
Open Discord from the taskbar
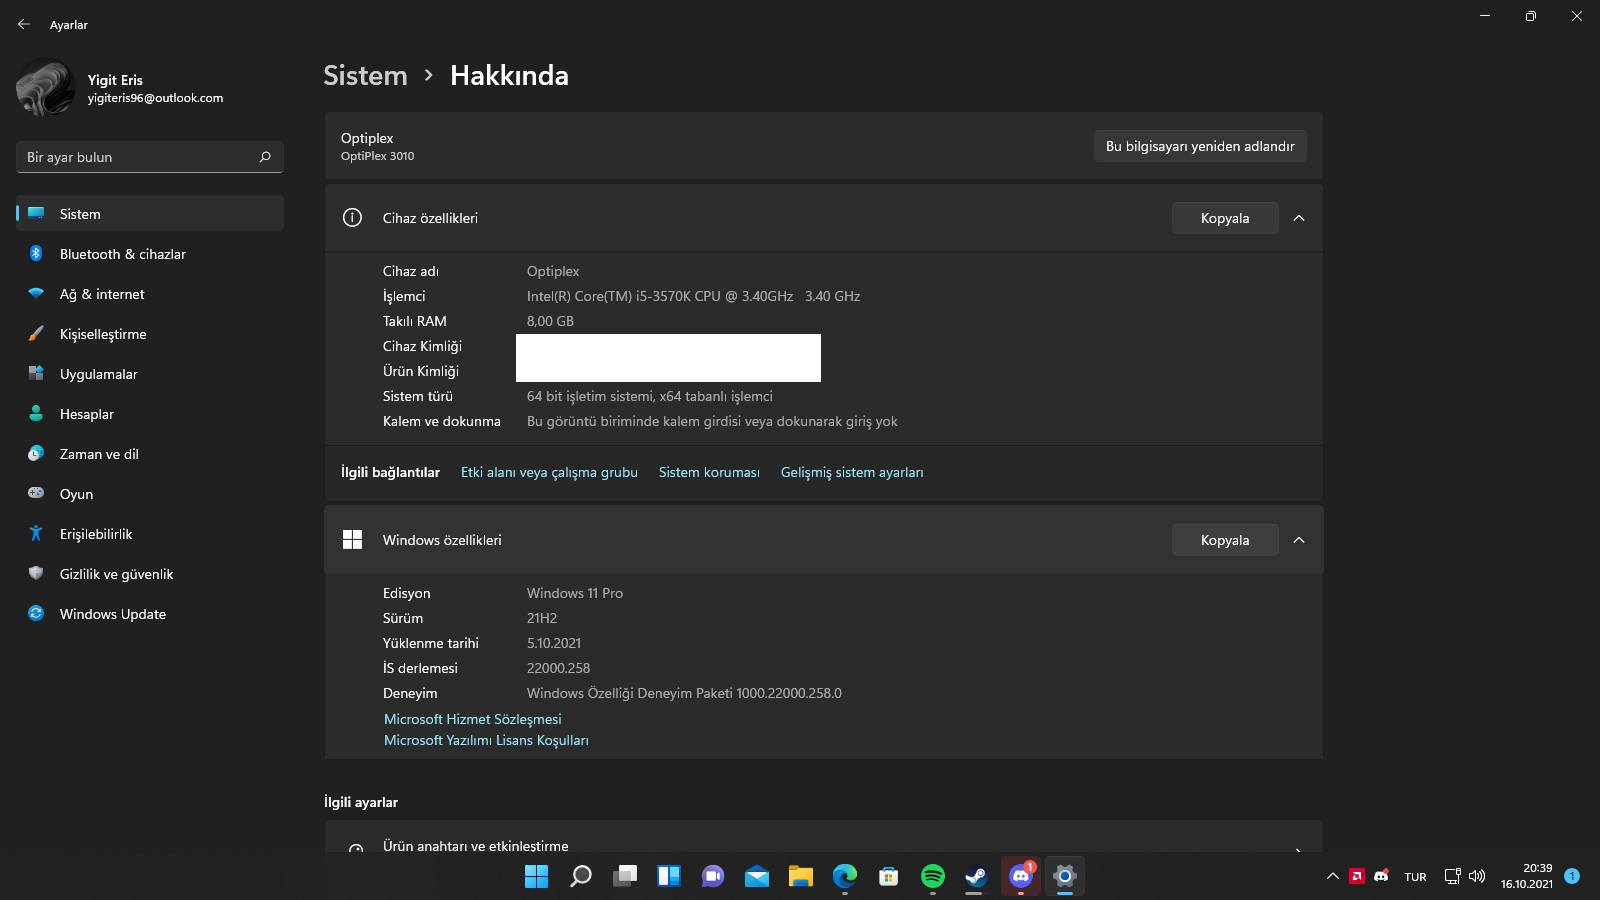[1020, 877]
